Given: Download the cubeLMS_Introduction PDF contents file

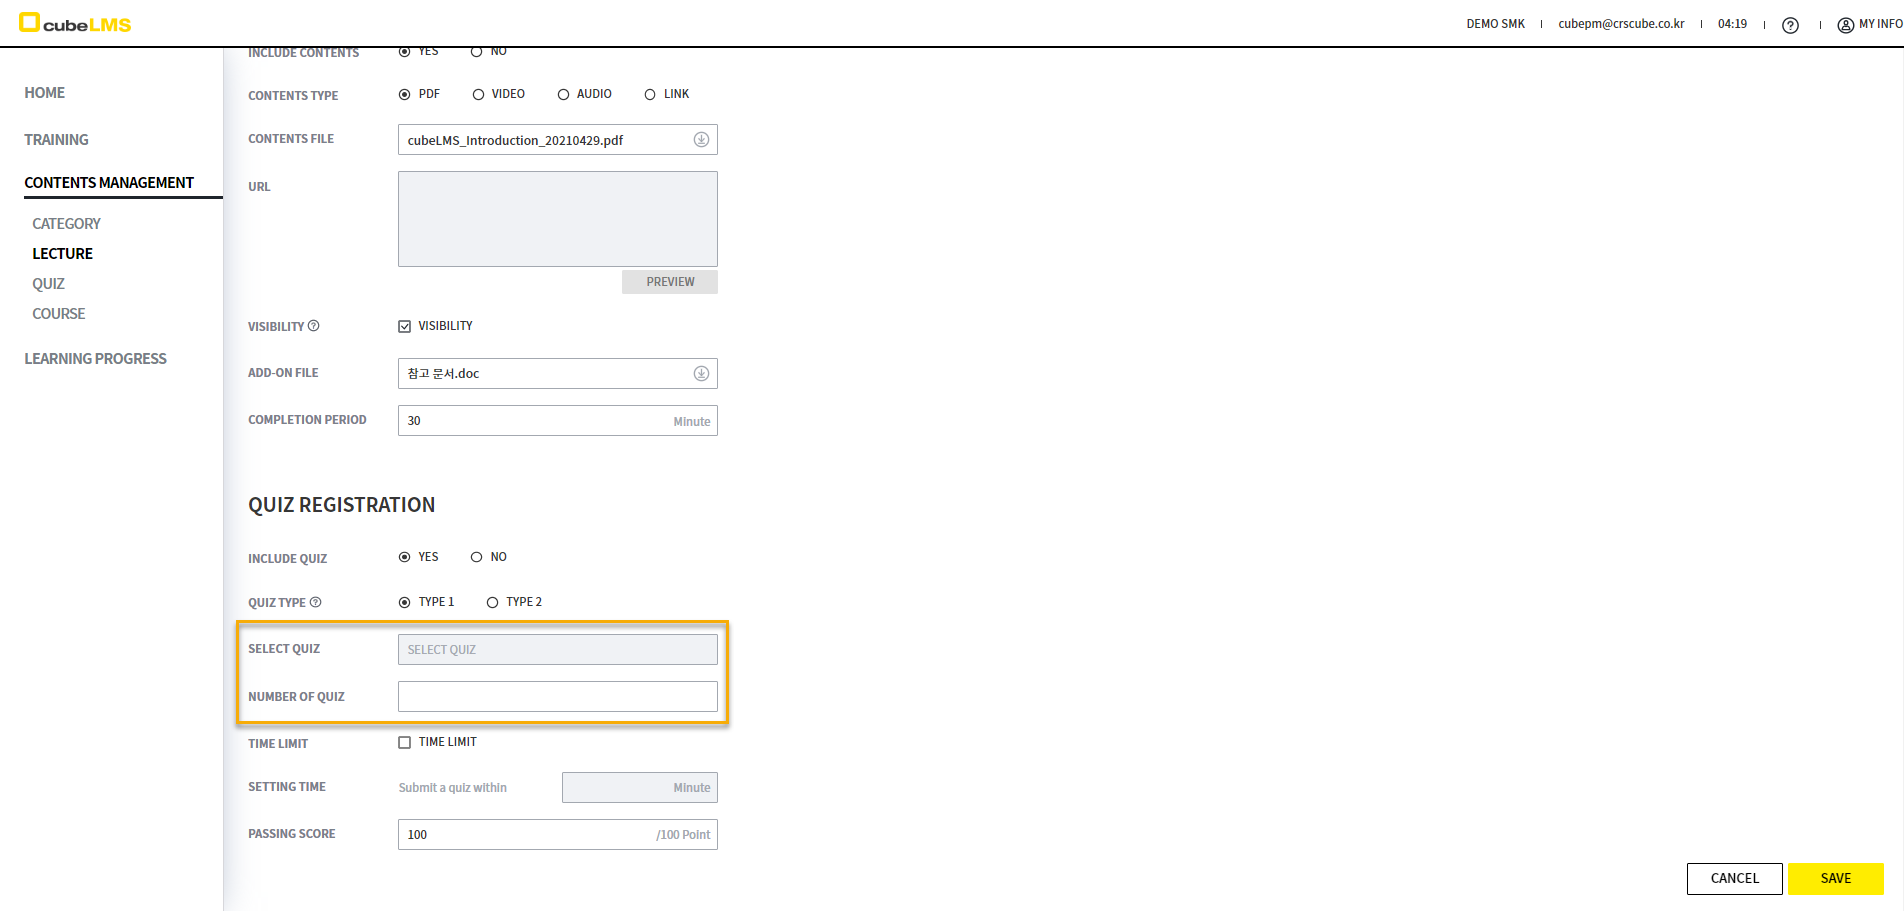Looking at the screenshot, I should click(x=701, y=140).
